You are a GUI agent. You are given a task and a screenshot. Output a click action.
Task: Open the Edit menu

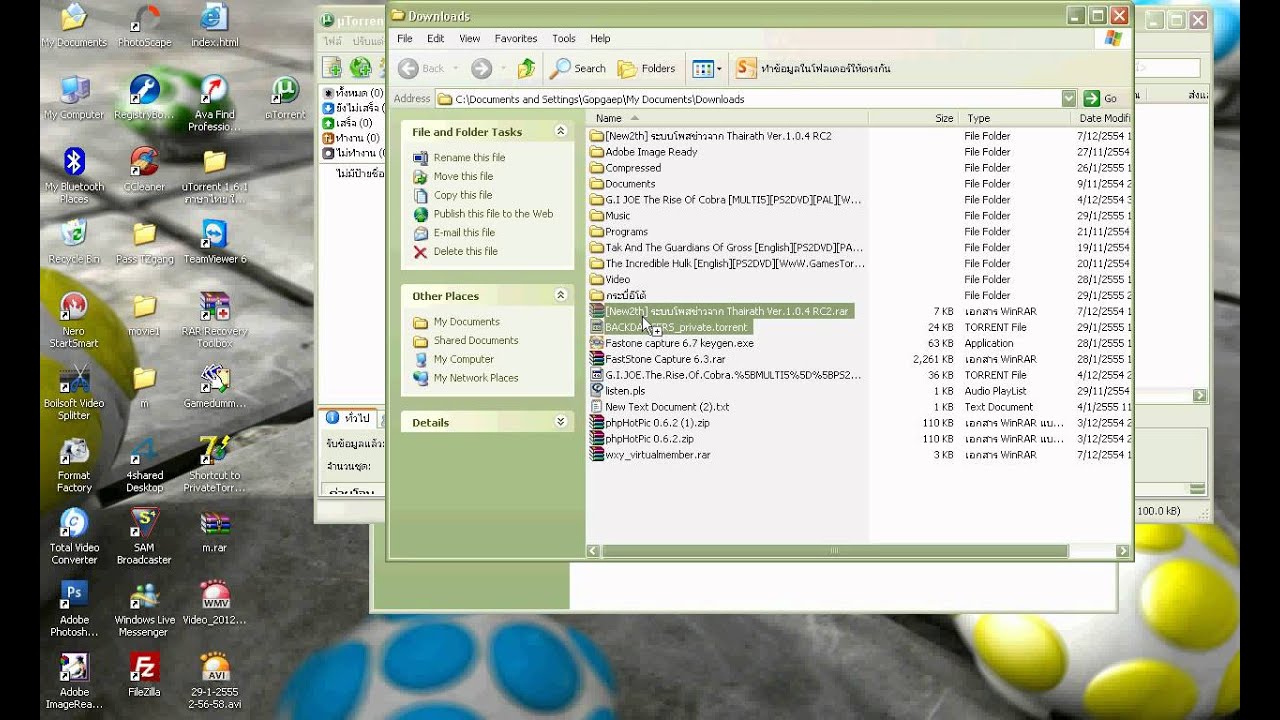[435, 38]
